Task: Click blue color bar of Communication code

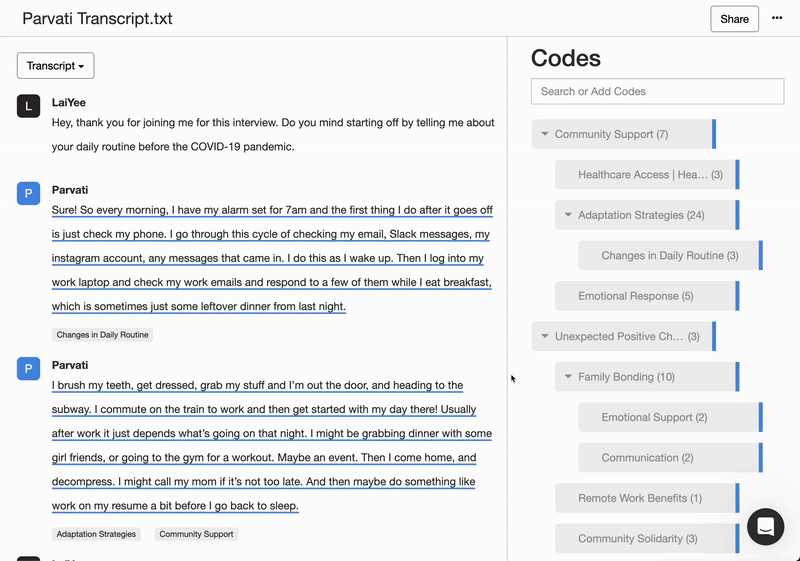Action: [x=761, y=458]
